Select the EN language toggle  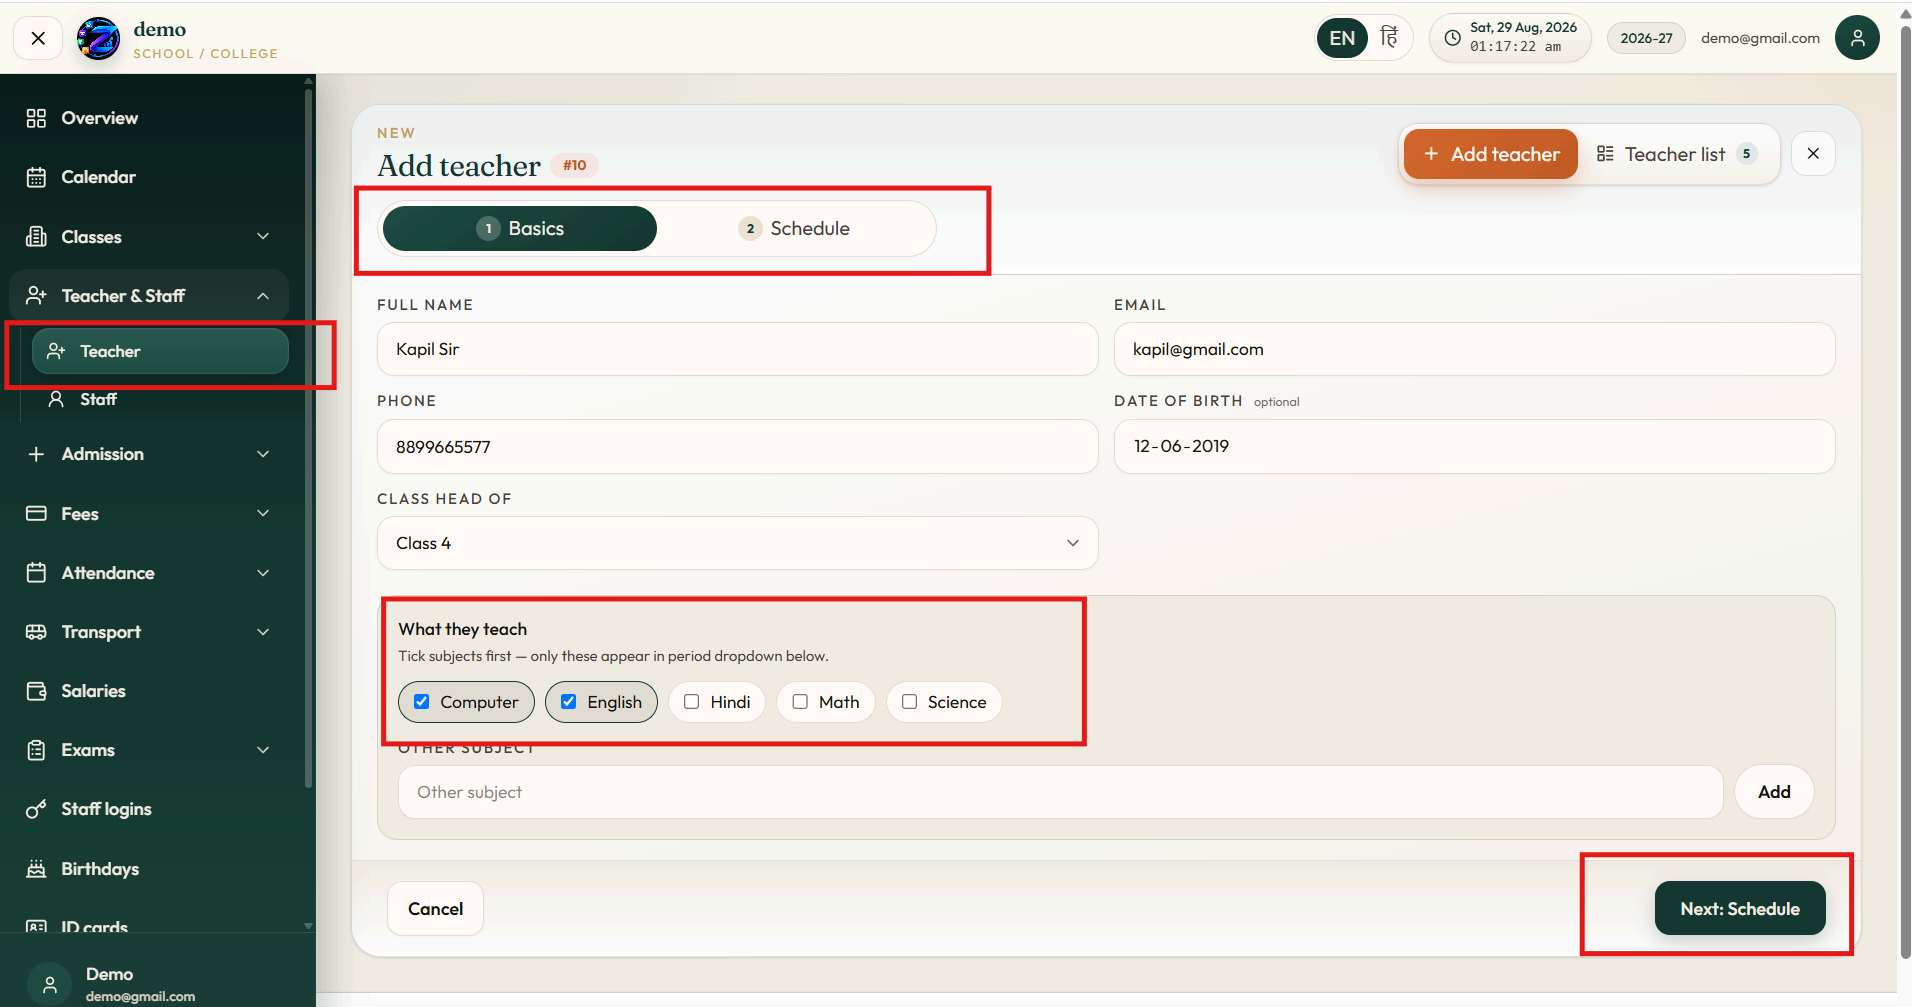1342,38
